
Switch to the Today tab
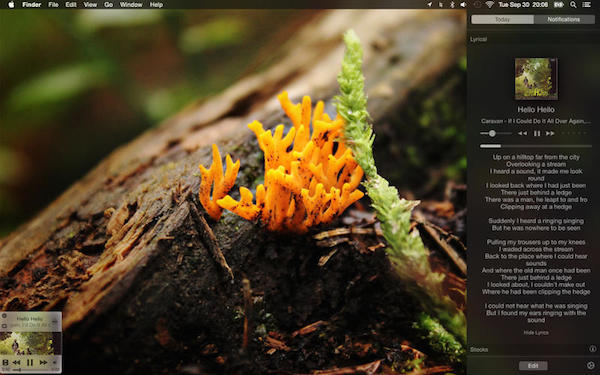(502, 20)
